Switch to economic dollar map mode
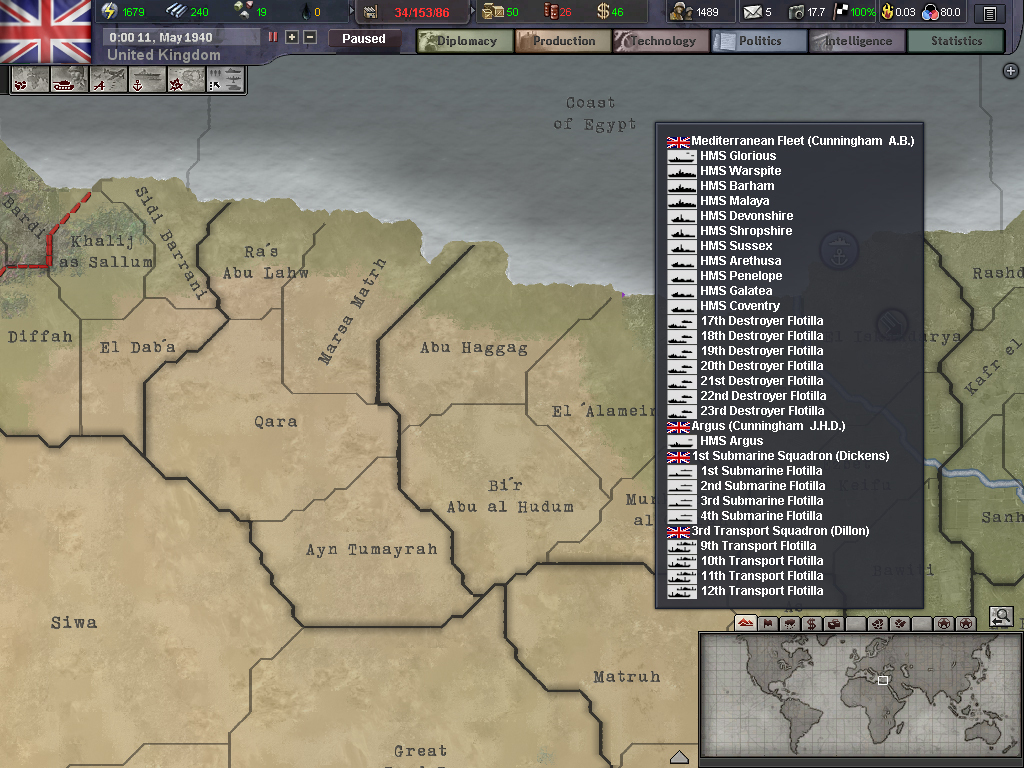The height and width of the screenshot is (768, 1024). pyautogui.click(x=811, y=623)
